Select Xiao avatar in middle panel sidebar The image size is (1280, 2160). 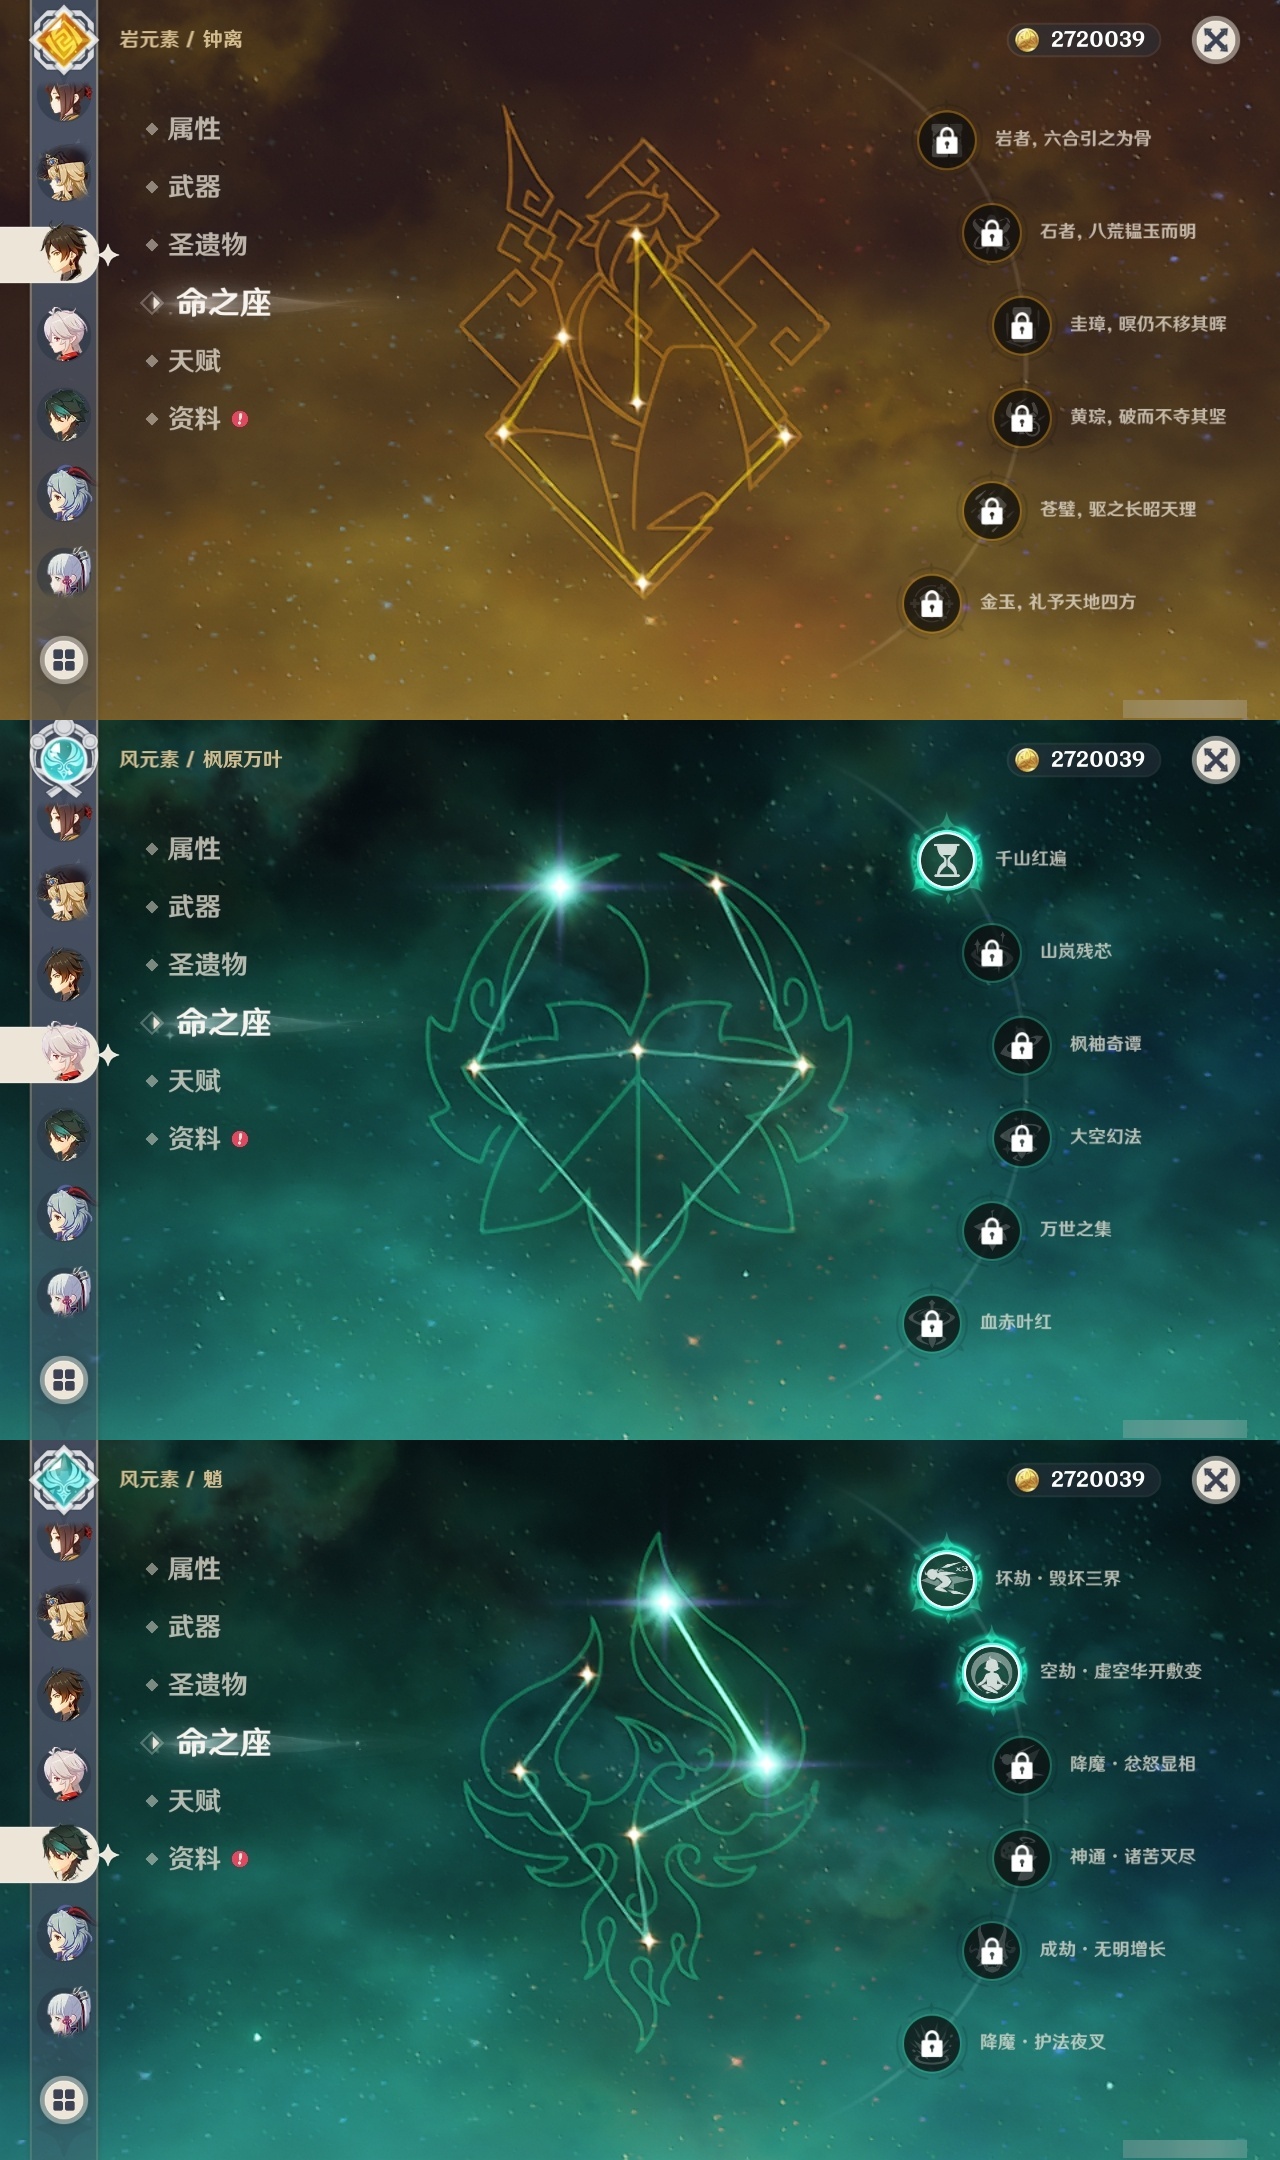pyautogui.click(x=65, y=1134)
